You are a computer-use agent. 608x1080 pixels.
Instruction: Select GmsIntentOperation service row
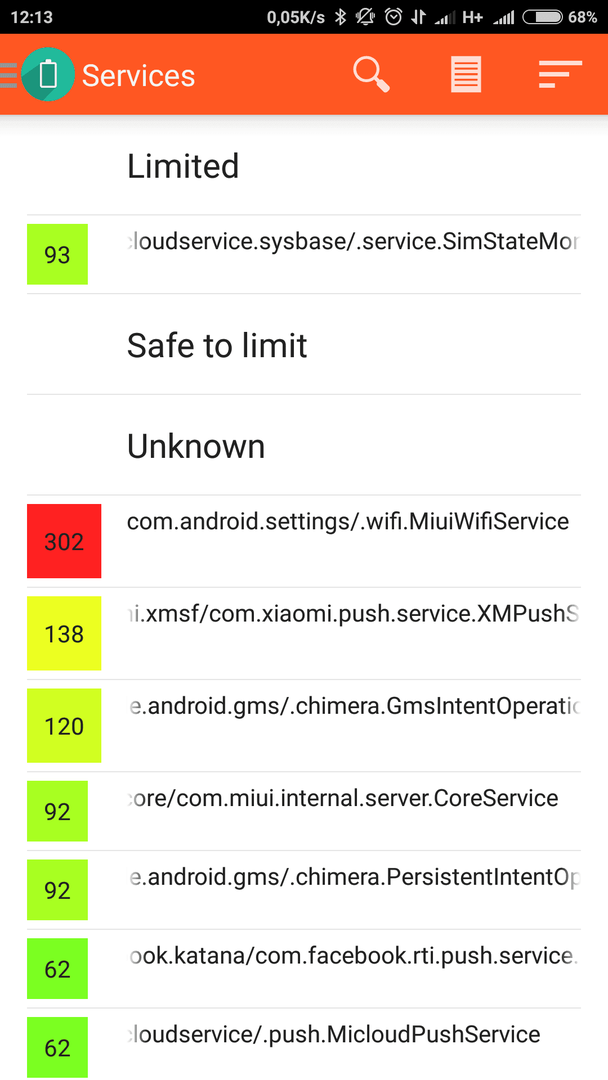[x=304, y=726]
